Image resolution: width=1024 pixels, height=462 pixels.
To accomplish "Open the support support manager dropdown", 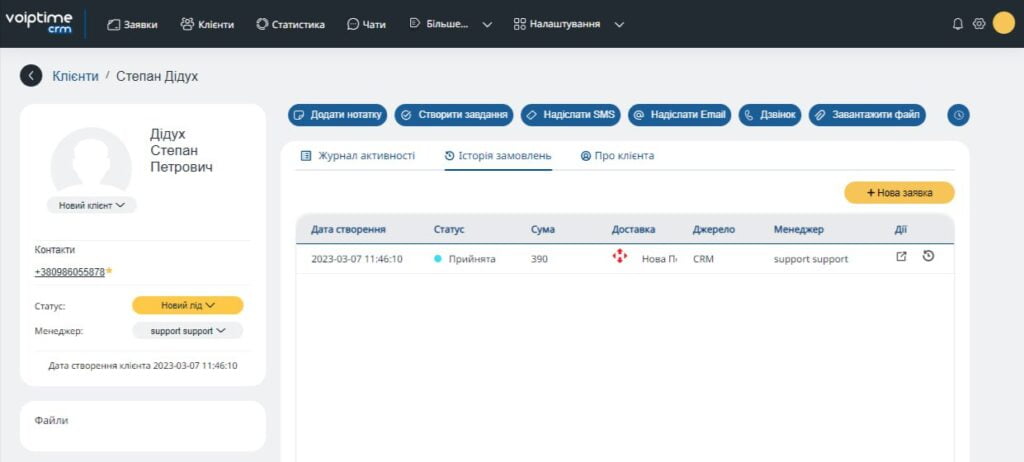I will click(x=188, y=331).
